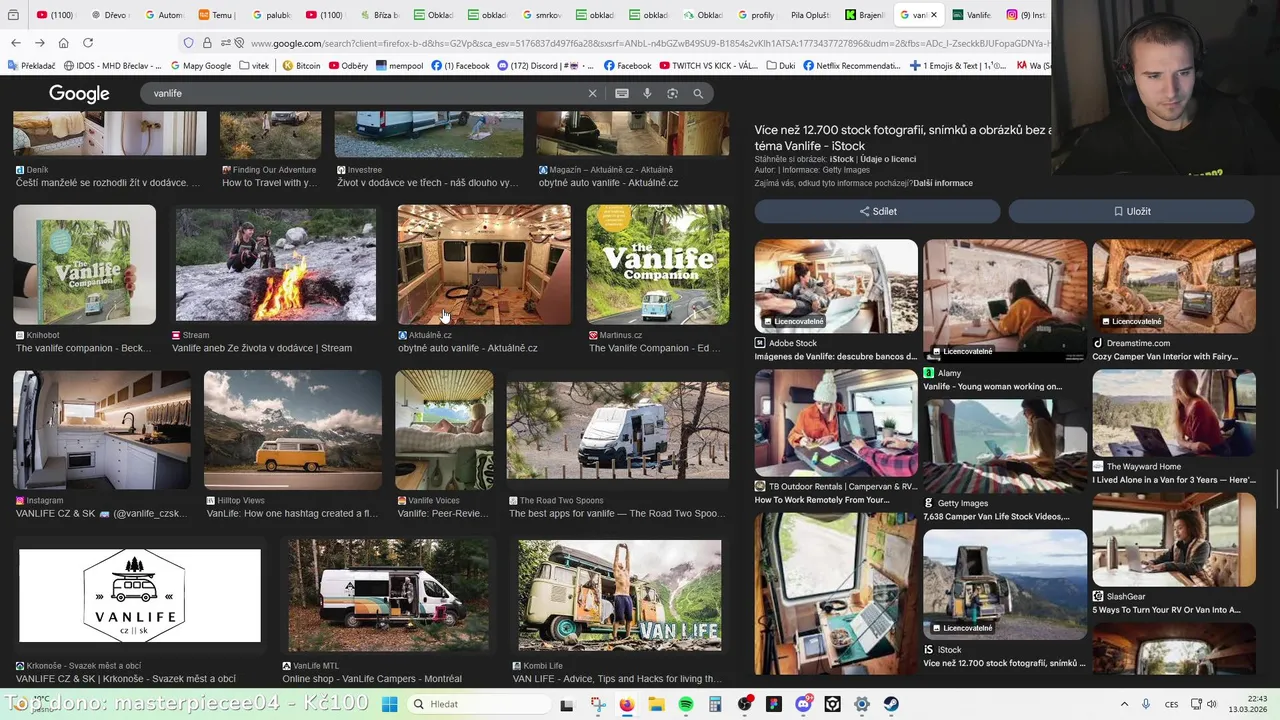Open Aktuálně.cz van interior thumbnail
Image resolution: width=1280 pixels, height=720 pixels.
[x=484, y=265]
